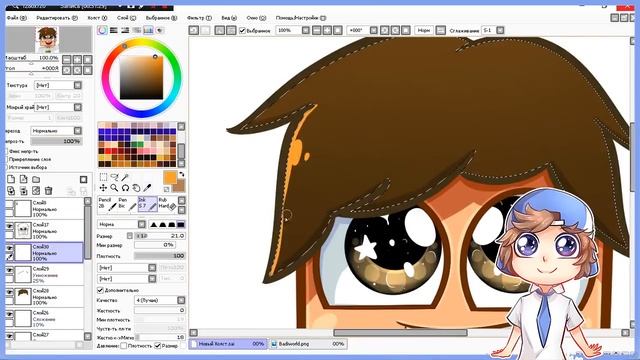Image resolution: width=640 pixels, height=360 pixels.
Task: Create a new linework layer
Action: tap(24, 179)
